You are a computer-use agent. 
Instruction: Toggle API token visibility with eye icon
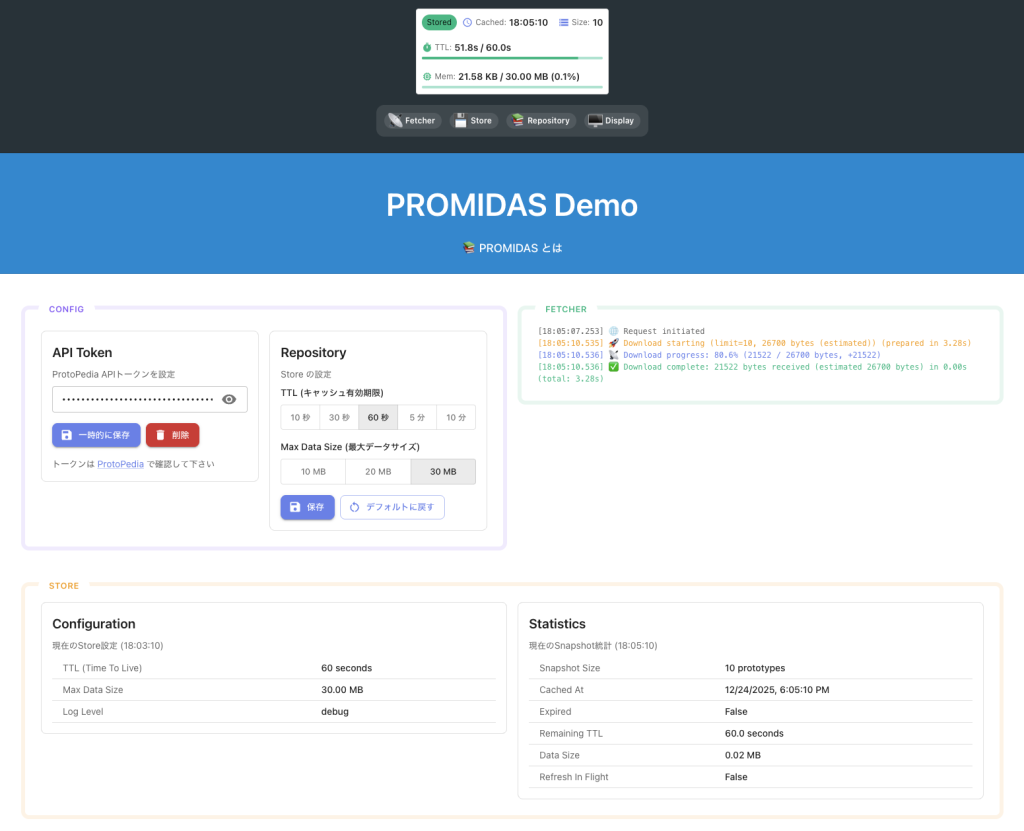[229, 400]
